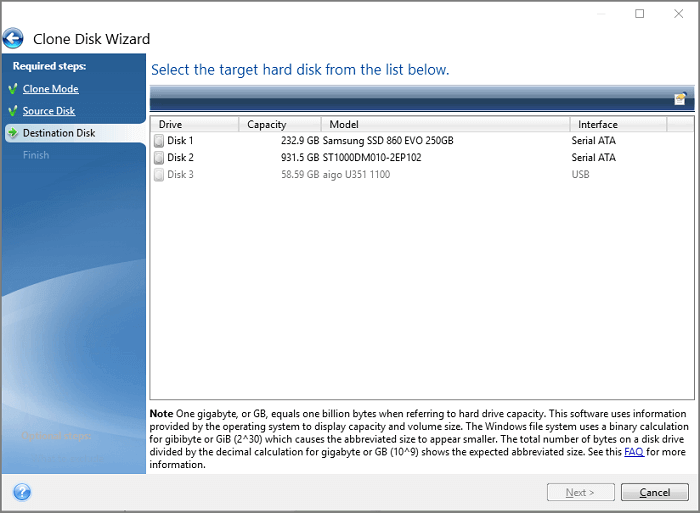This screenshot has height=513, width=700.
Task: Click USB interface for Disk 3
Action: [x=580, y=175]
